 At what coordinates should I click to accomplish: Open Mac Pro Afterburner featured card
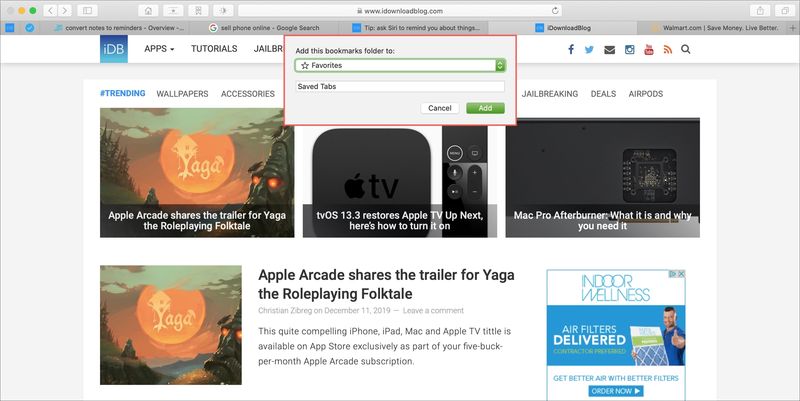pyautogui.click(x=603, y=178)
